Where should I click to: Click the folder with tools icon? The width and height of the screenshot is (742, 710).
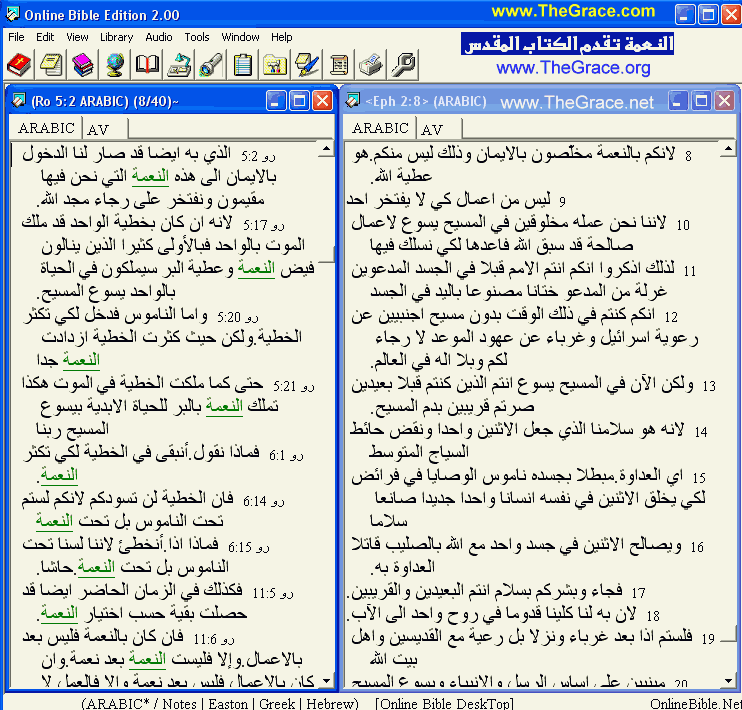click(275, 65)
